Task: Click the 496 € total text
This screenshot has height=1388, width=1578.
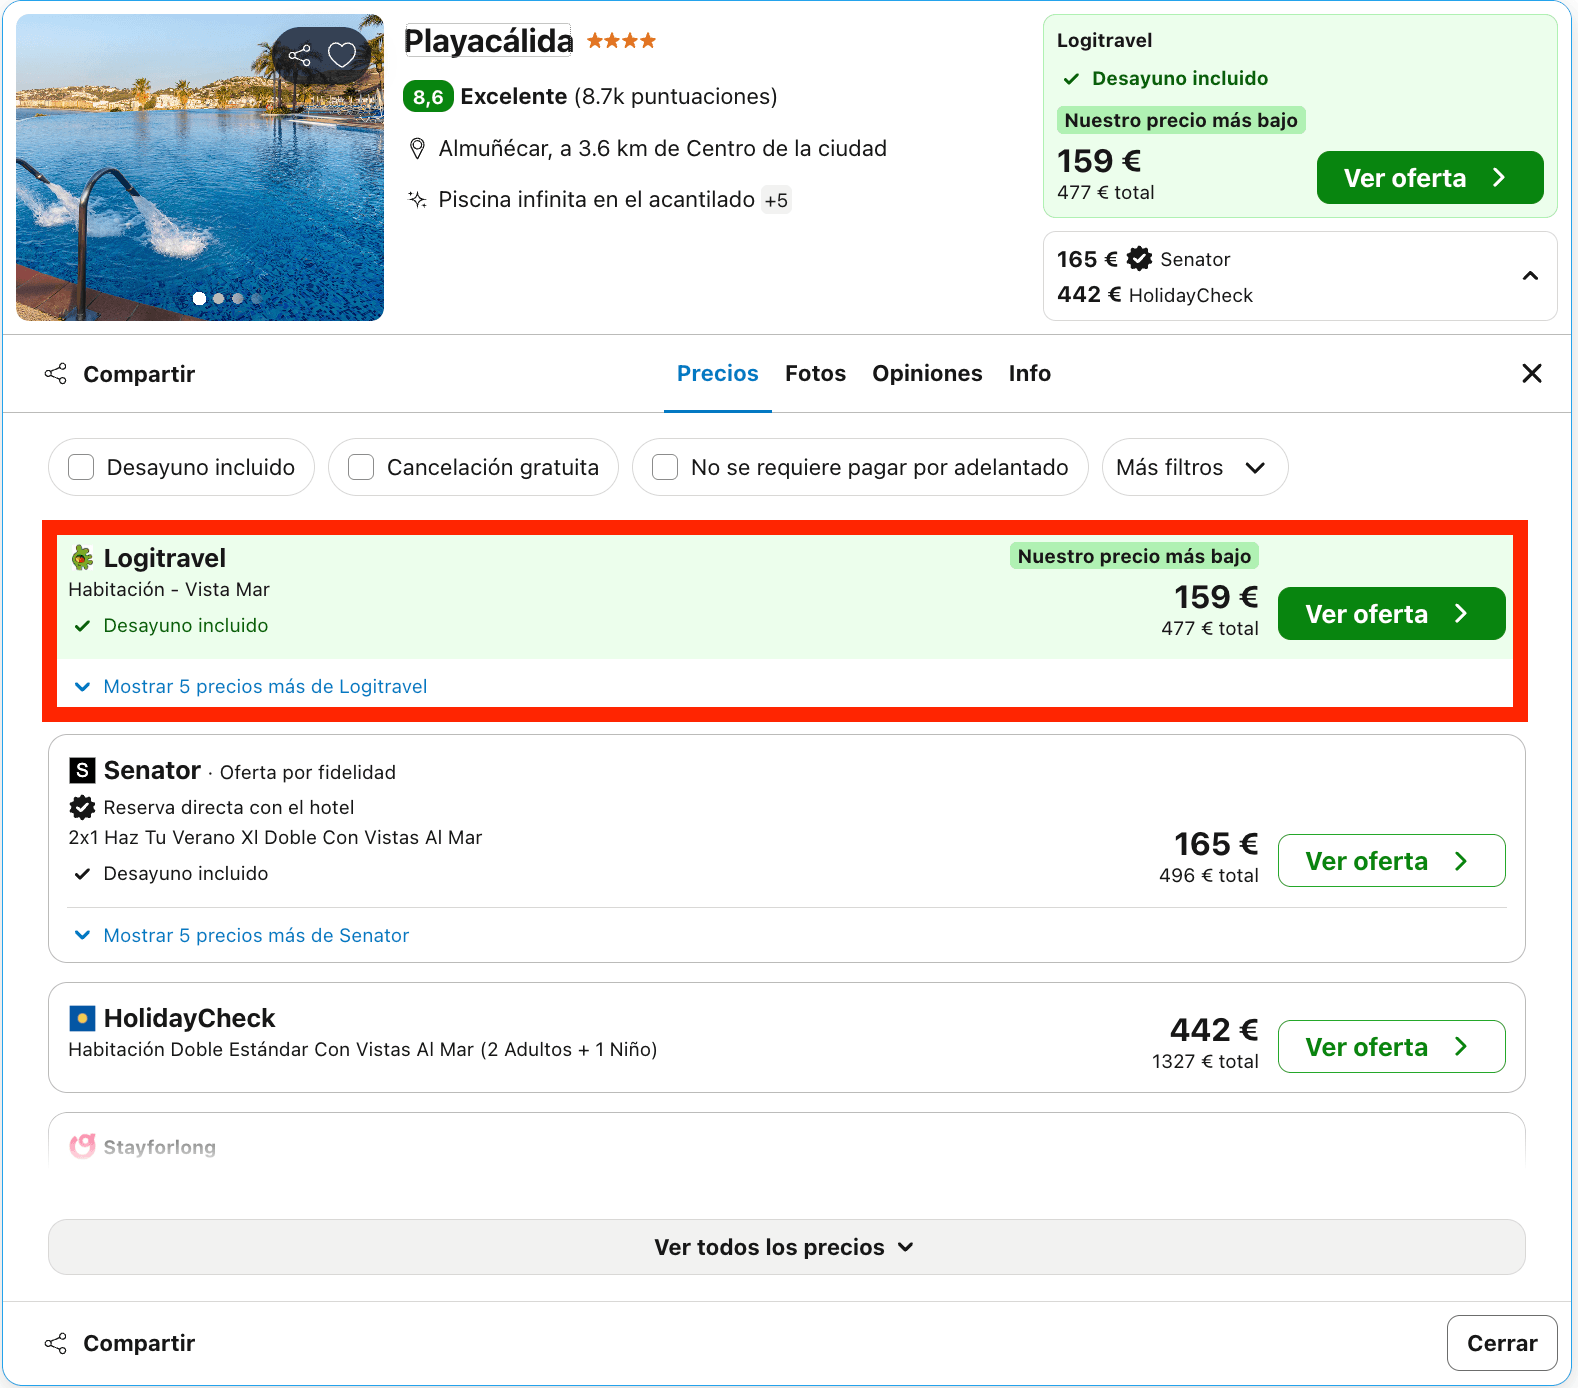Action: tap(1208, 875)
